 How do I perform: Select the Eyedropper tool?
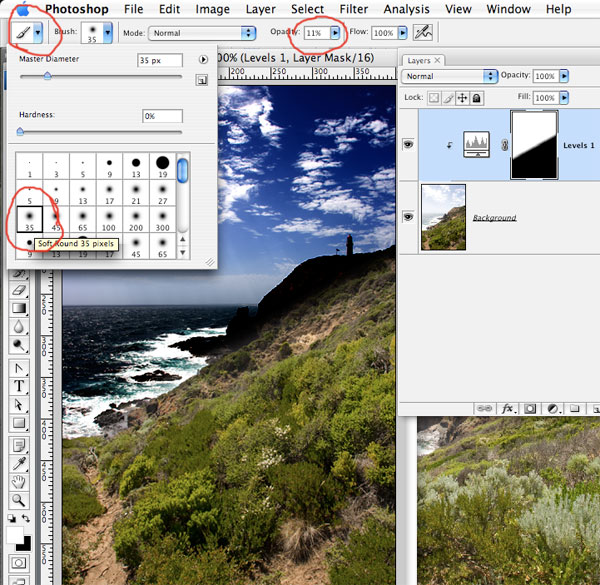click(x=19, y=463)
